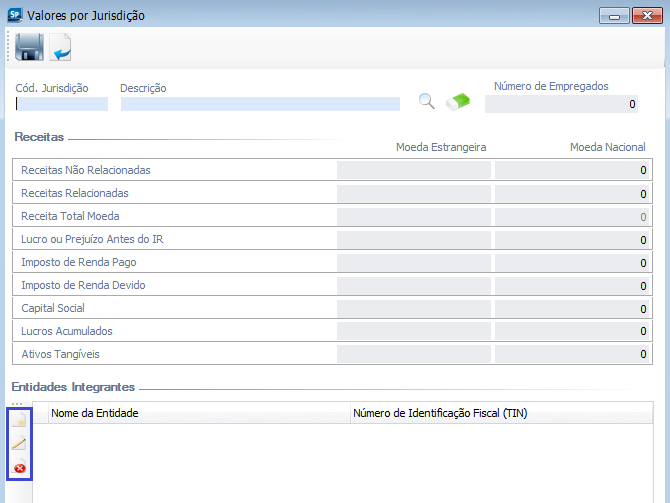This screenshot has width=670, height=503.
Task: Edit Lucro ou Prejuízo Antes do IR national value
Action: tap(572, 240)
